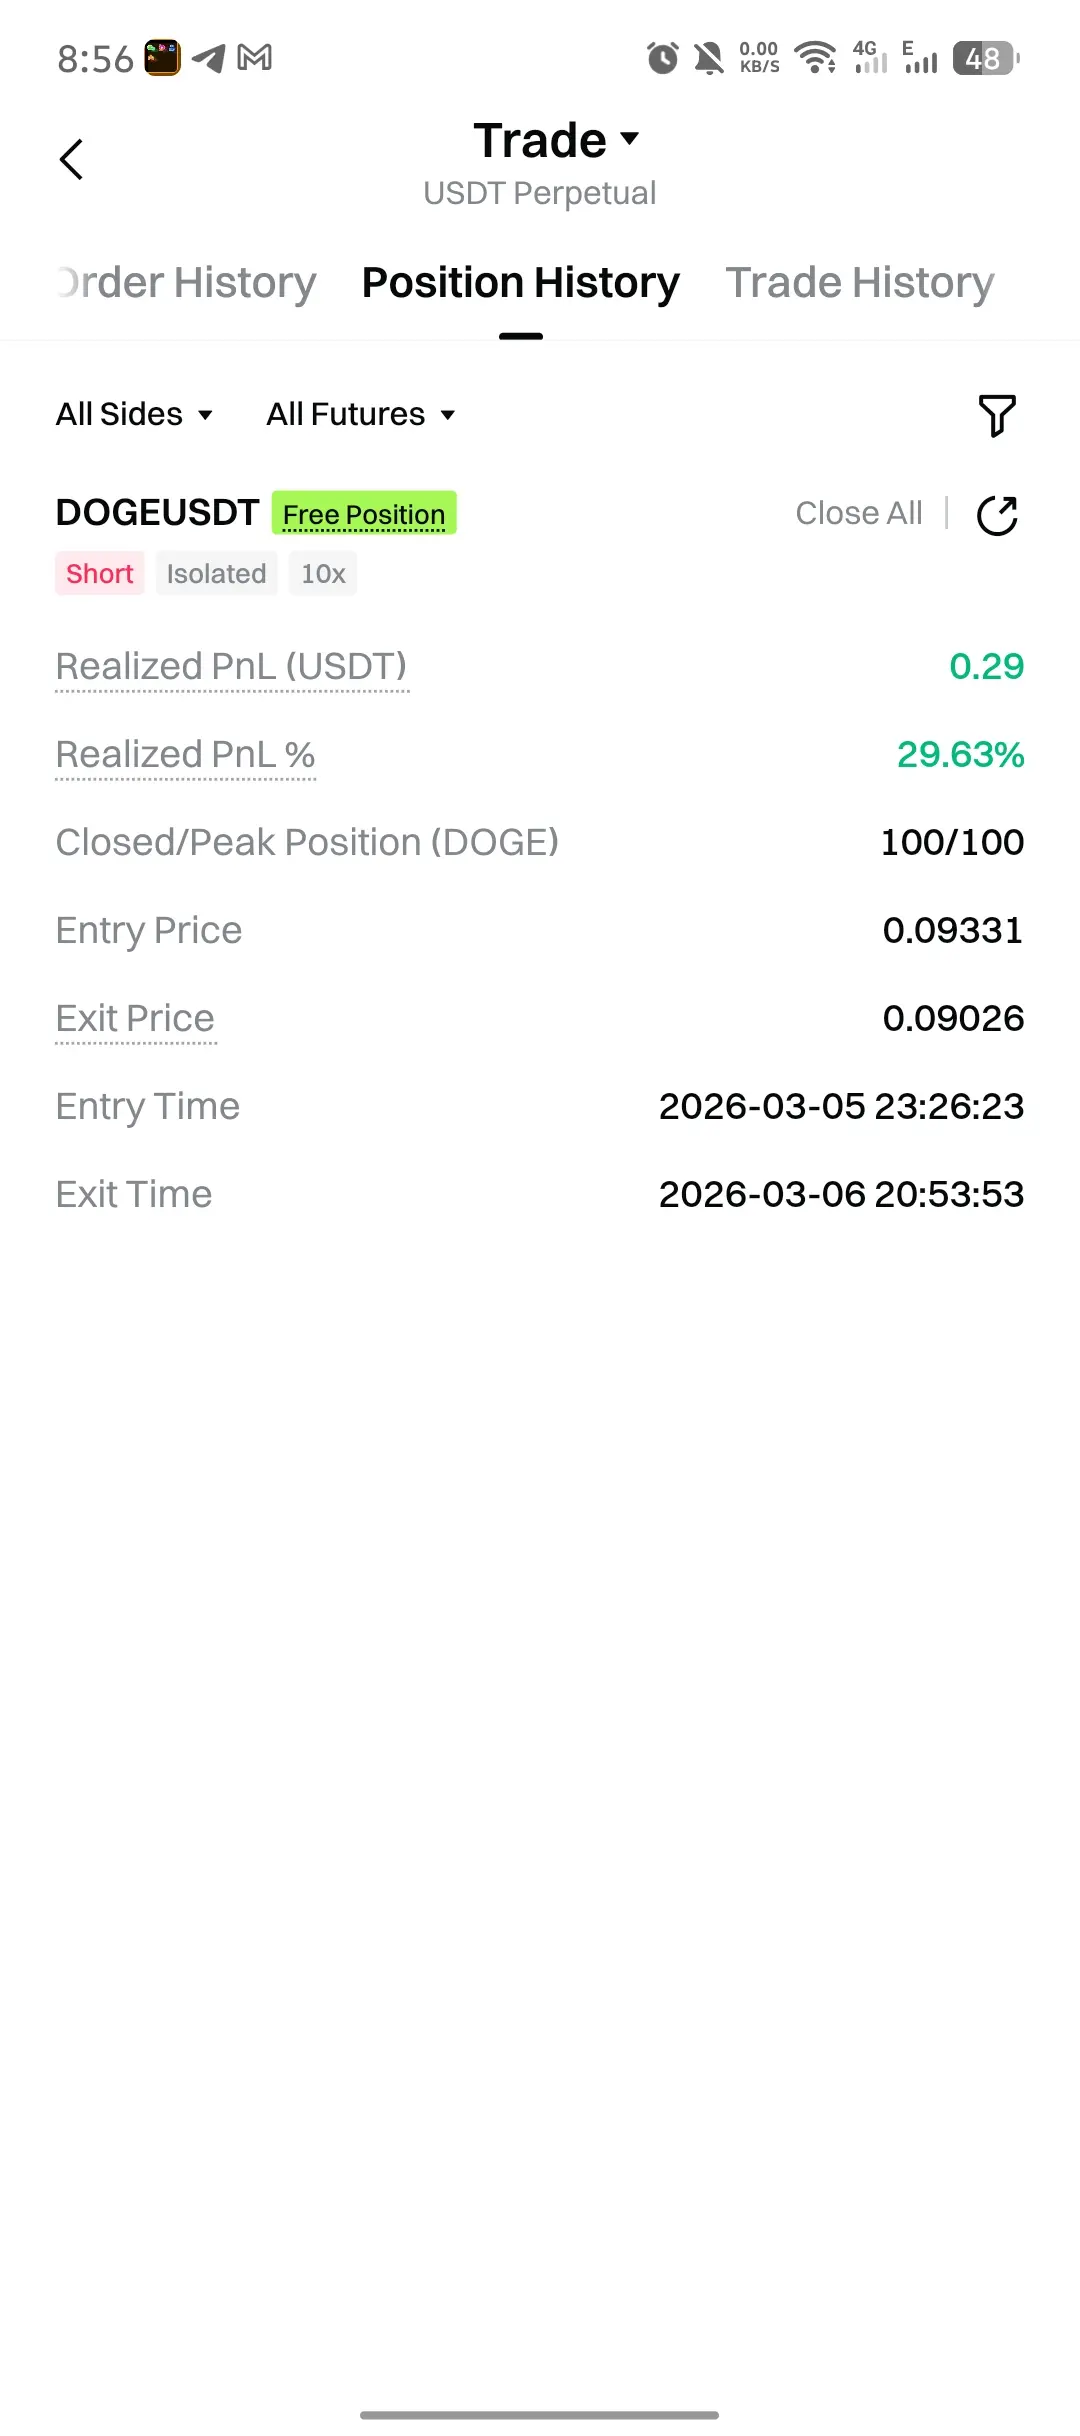Tap the Exit Price label

pos(135,1018)
